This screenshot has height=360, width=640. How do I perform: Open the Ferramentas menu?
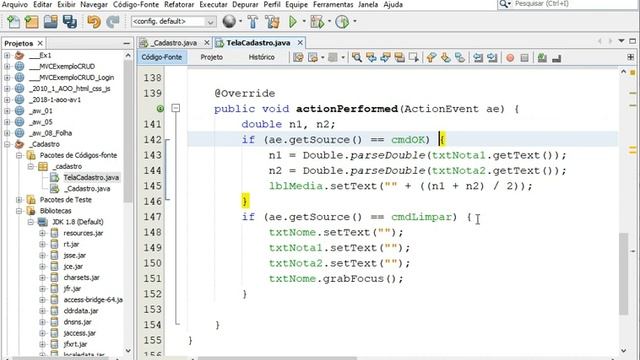(x=333, y=4)
